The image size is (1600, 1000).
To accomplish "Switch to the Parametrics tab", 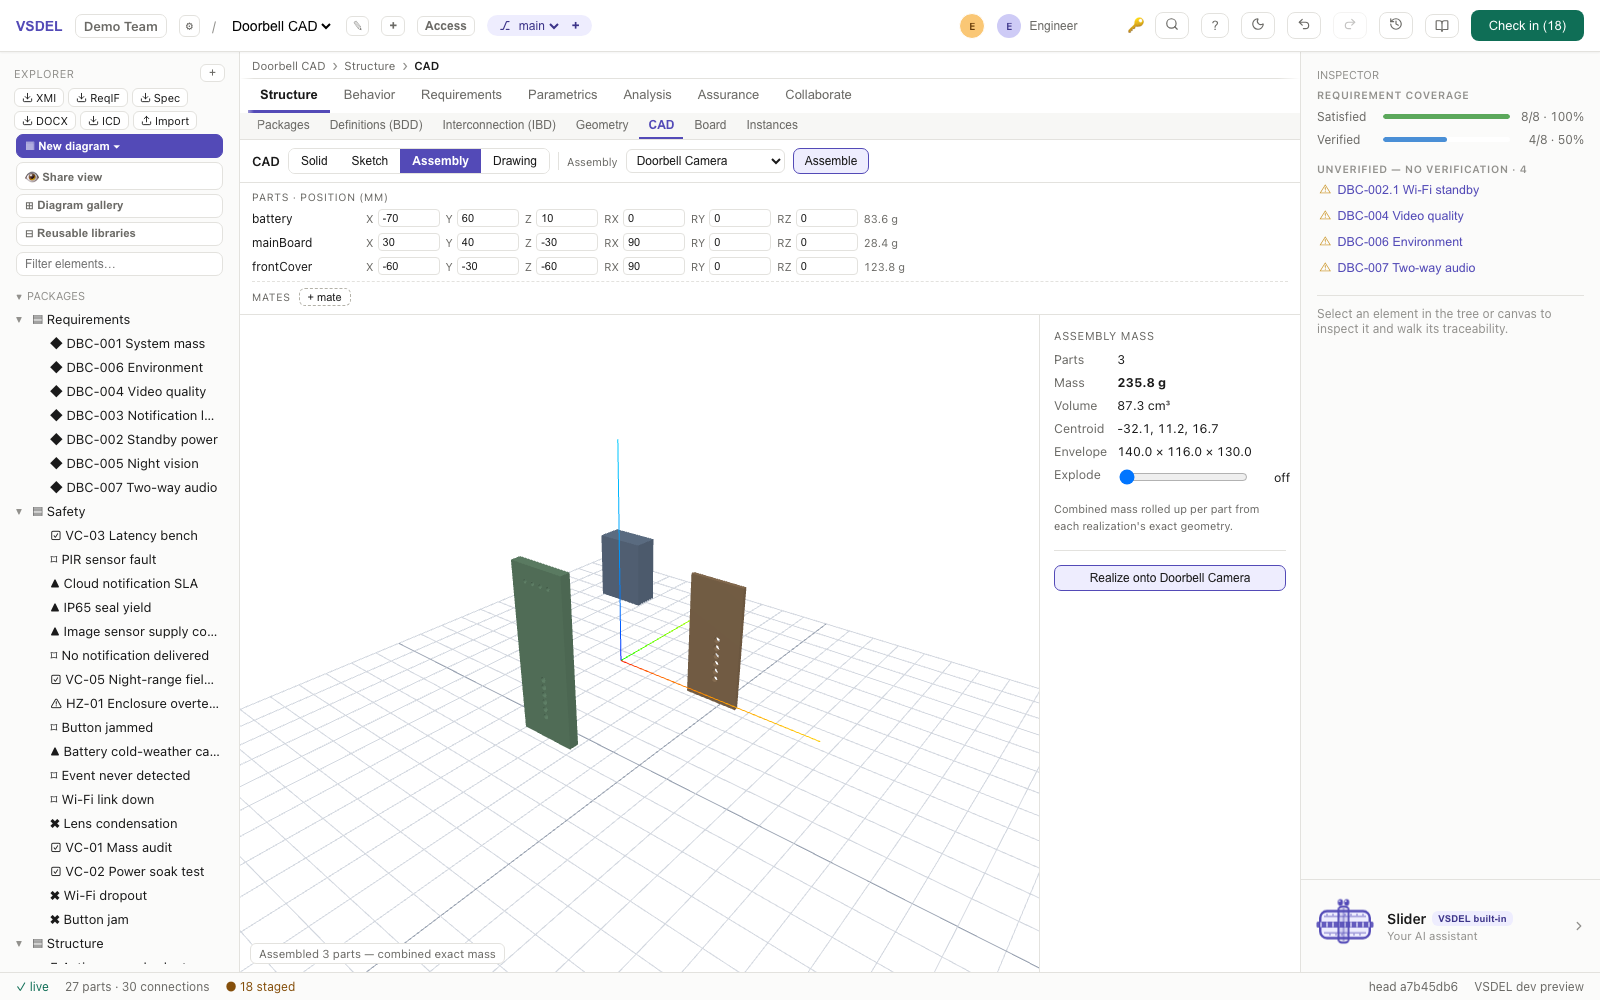I will [563, 95].
